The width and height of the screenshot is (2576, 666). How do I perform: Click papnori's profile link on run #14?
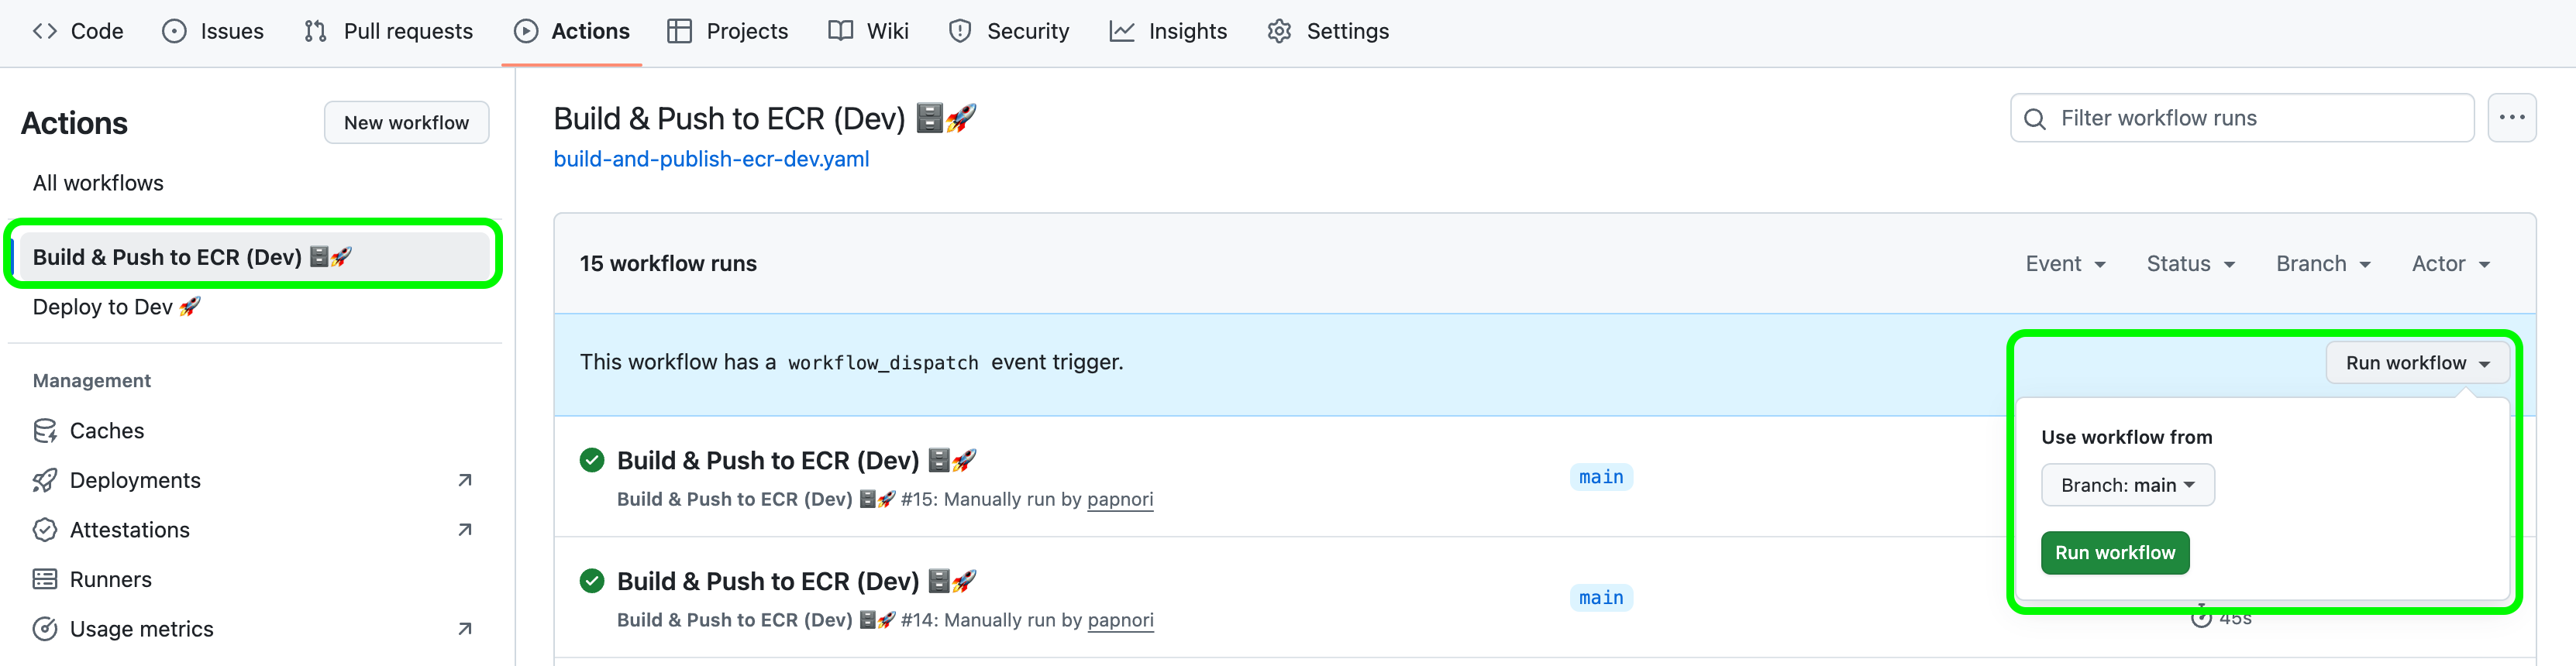pos(1120,620)
